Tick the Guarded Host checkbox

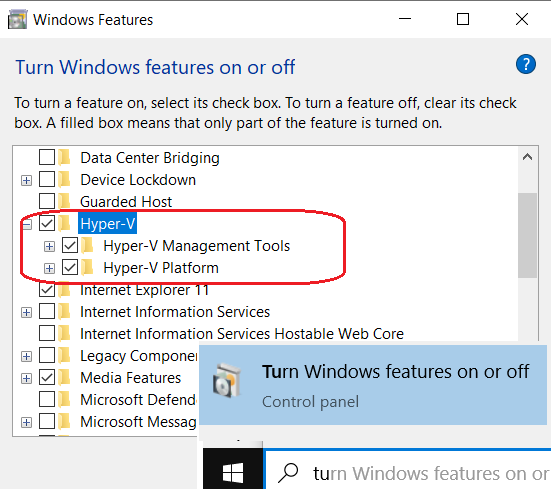[x=47, y=201]
